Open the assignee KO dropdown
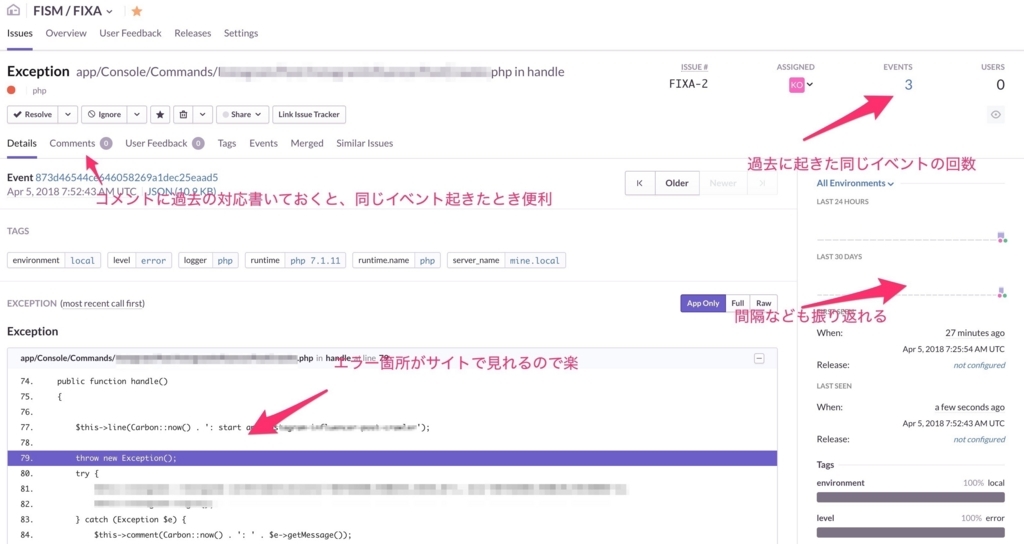 click(x=801, y=84)
